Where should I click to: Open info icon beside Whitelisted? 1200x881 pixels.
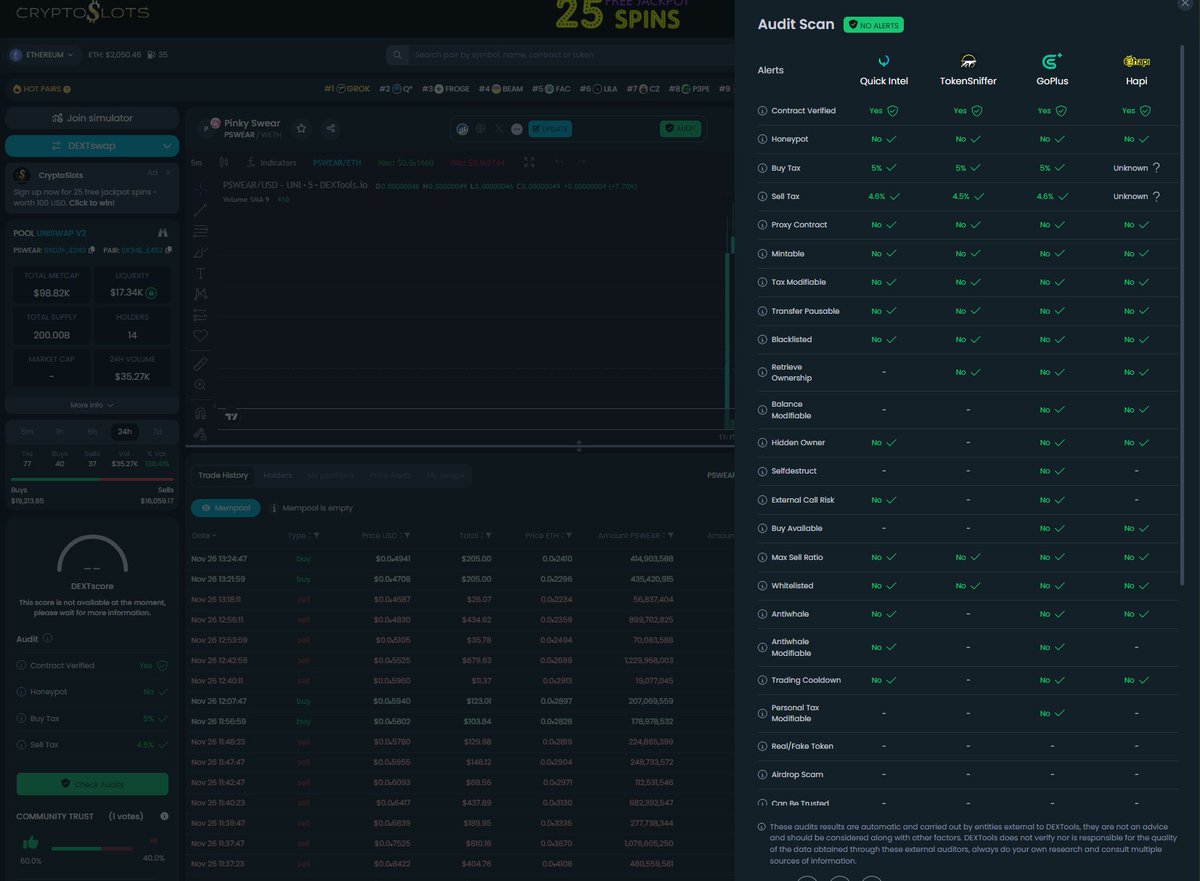[762, 586]
